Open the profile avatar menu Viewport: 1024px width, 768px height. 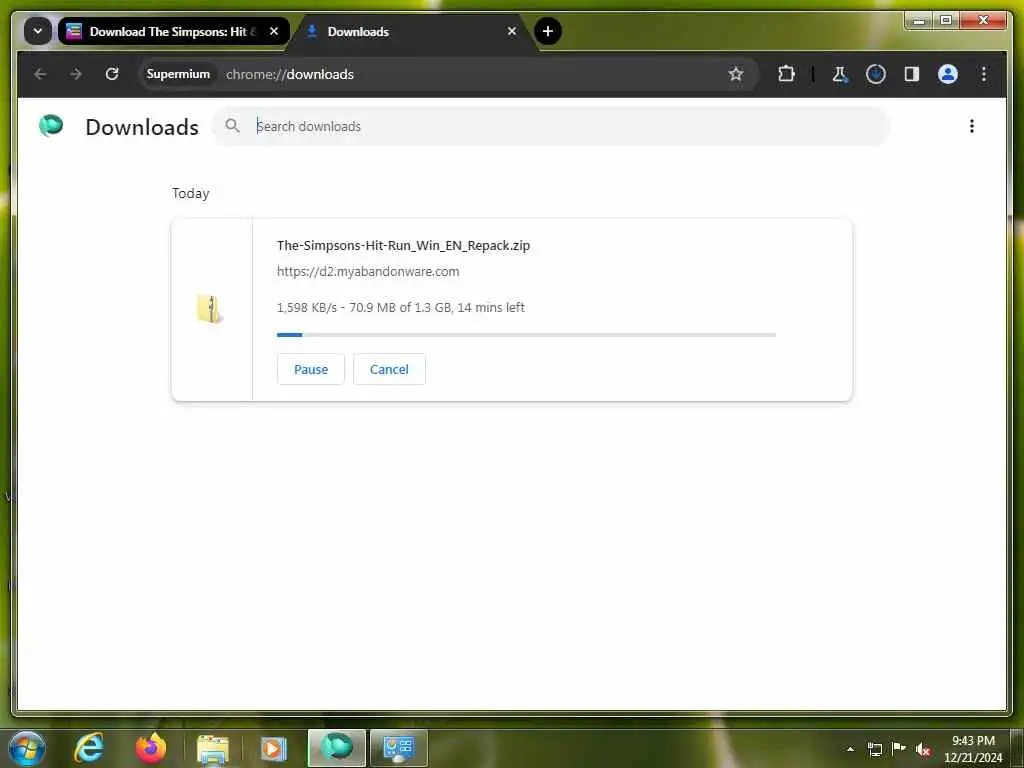(948, 74)
